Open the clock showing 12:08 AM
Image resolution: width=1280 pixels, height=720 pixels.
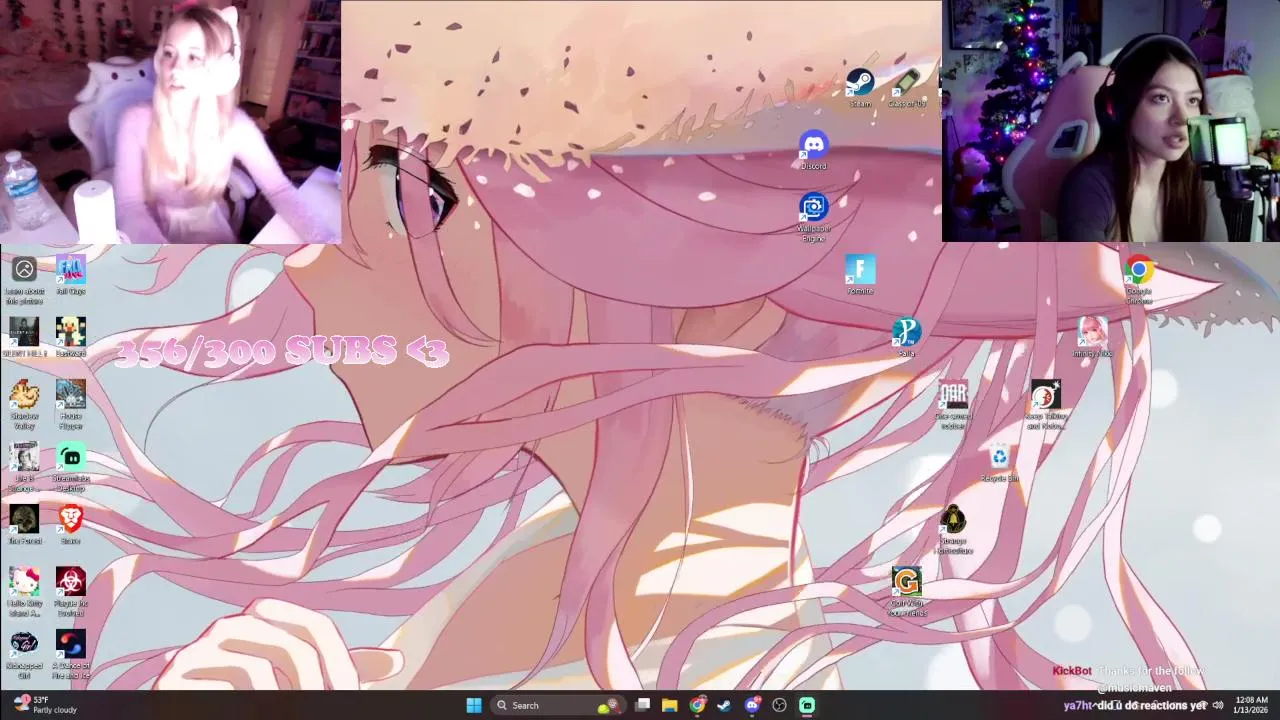tap(1252, 705)
